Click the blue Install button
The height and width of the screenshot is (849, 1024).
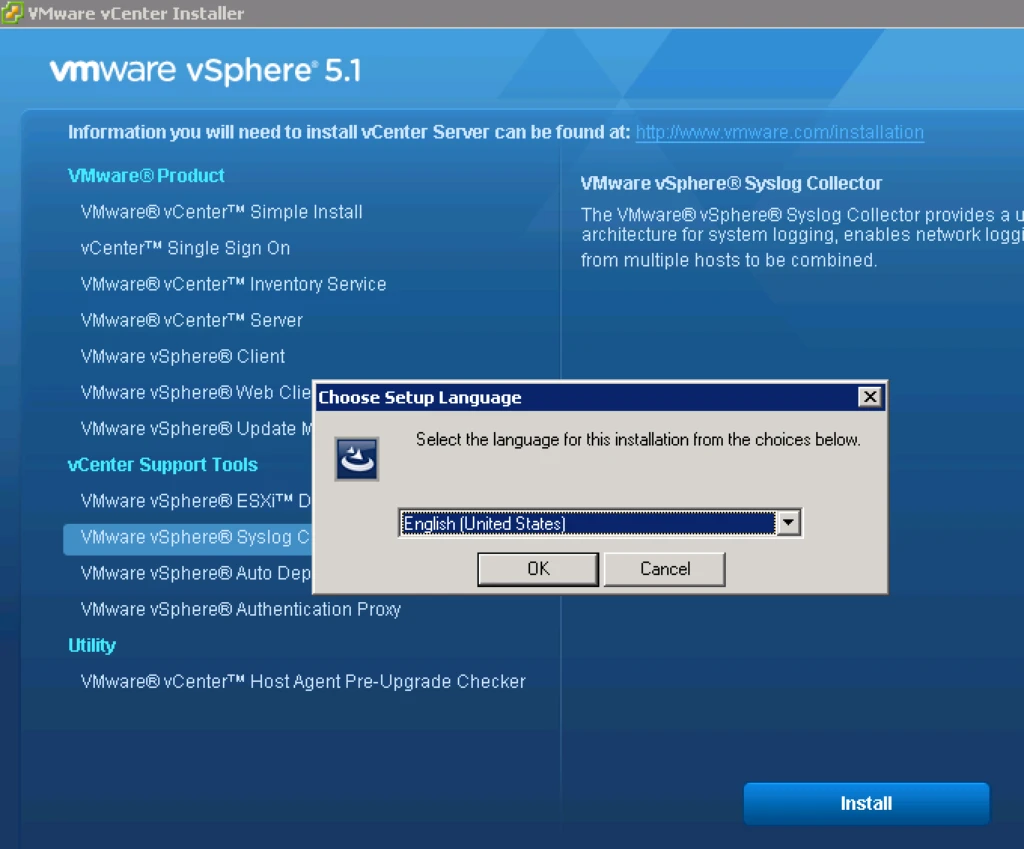[866, 803]
